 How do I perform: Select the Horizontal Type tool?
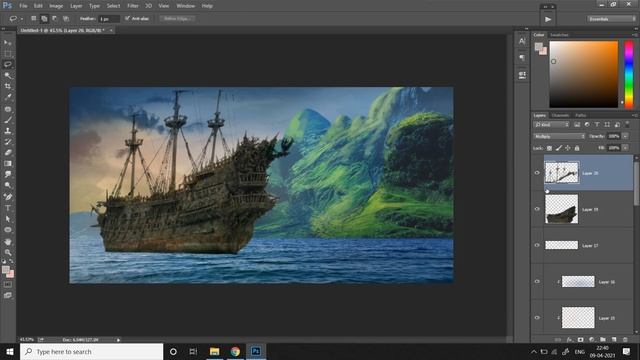point(8,208)
